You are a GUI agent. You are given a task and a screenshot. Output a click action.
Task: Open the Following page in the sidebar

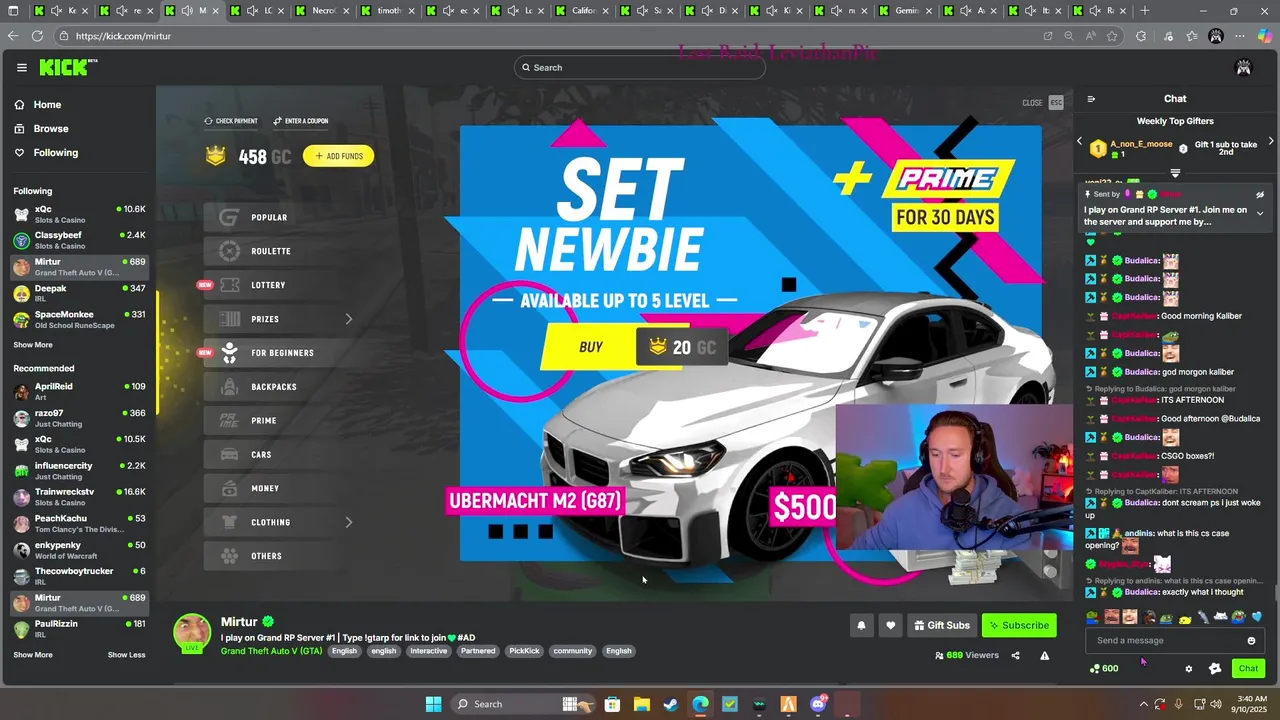click(x=55, y=153)
